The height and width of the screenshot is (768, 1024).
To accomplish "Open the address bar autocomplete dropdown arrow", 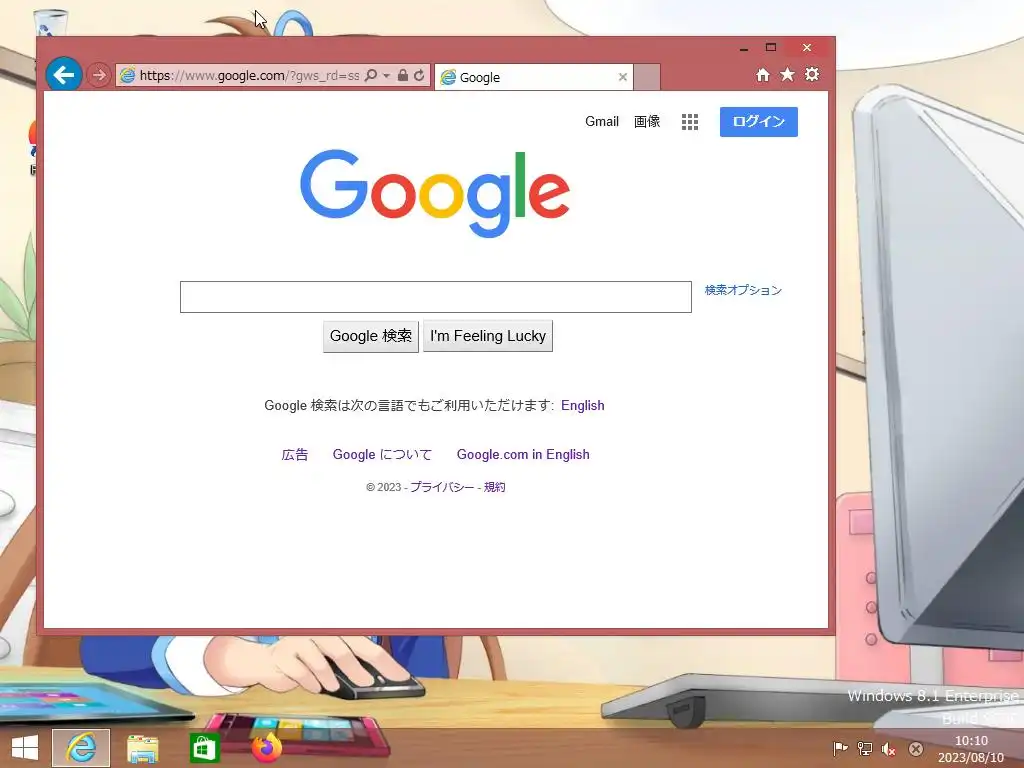I will click(386, 76).
